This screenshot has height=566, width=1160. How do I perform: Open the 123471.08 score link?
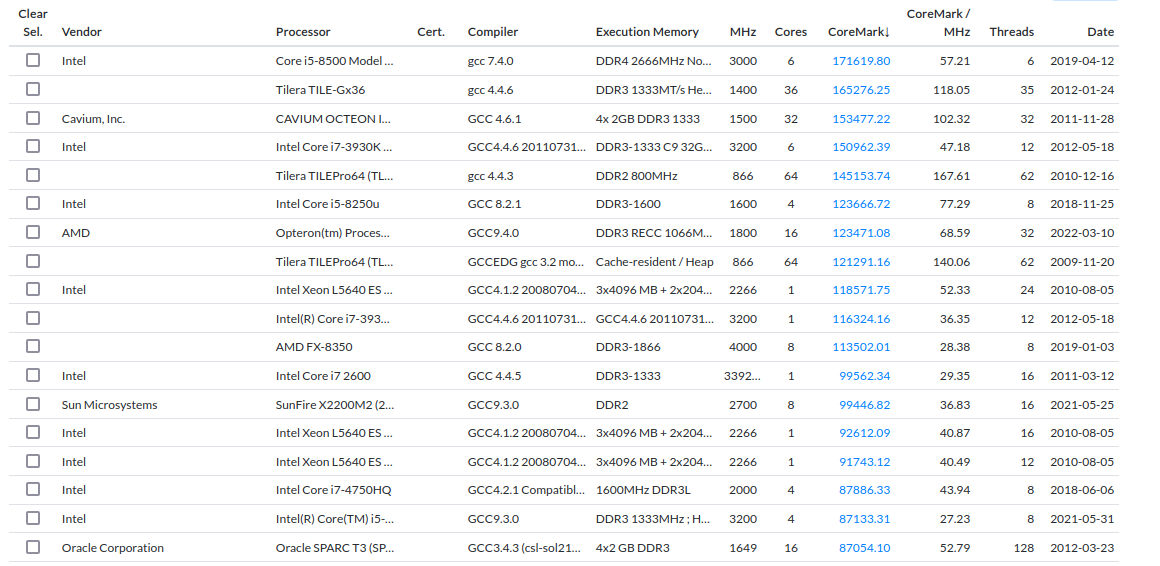861,232
